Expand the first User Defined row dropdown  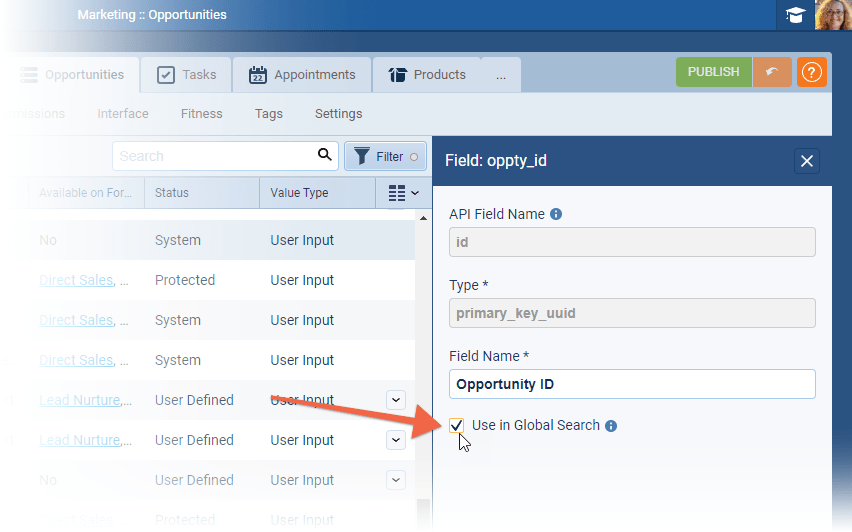point(396,400)
